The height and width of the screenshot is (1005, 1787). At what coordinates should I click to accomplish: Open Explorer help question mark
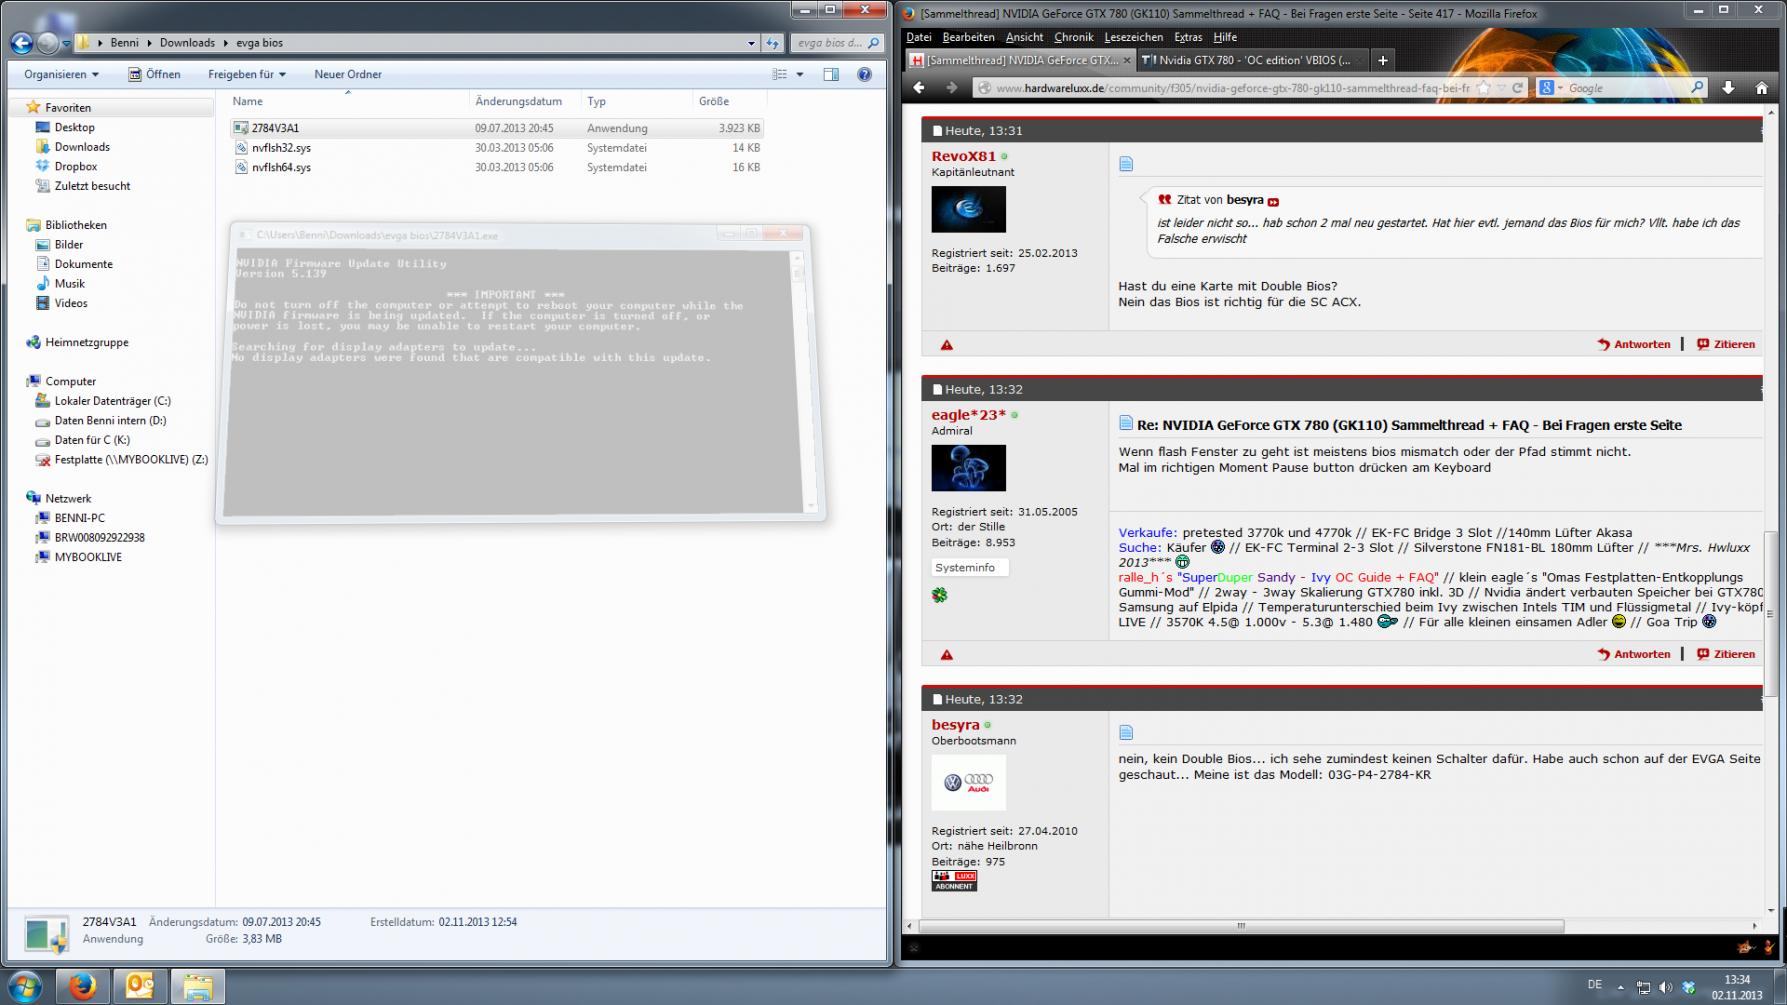[x=865, y=74]
